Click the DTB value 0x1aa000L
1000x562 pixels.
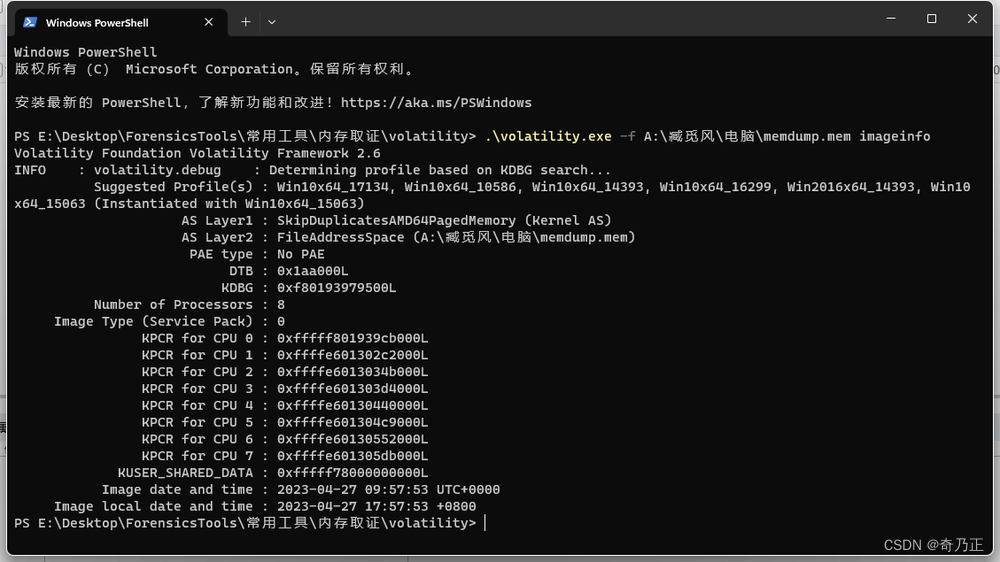click(312, 271)
